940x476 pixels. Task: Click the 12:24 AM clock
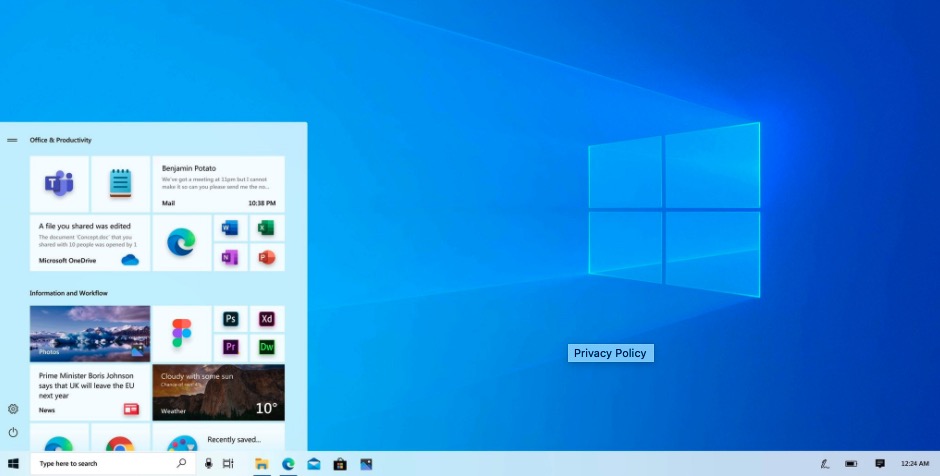click(915, 463)
